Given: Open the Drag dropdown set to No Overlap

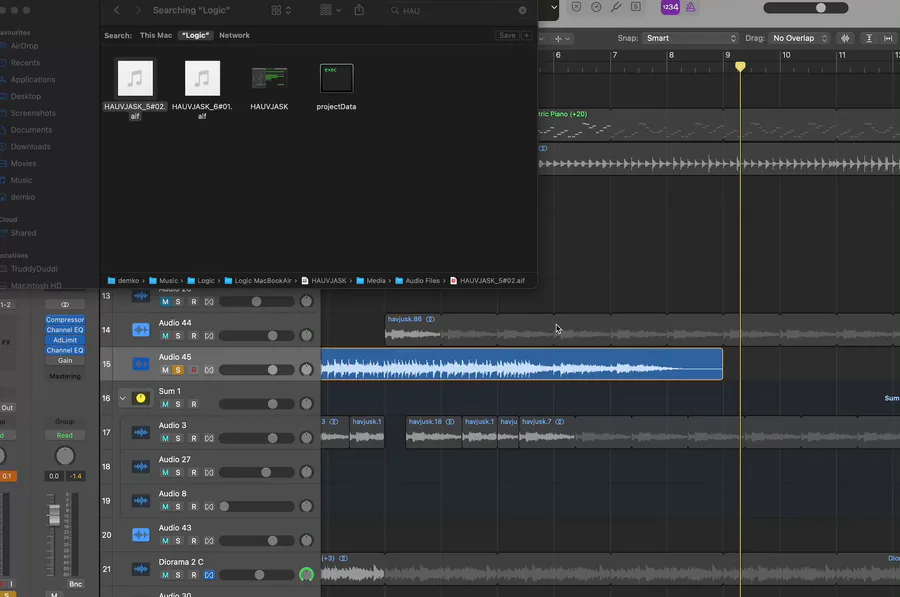Looking at the screenshot, I should click(799, 38).
